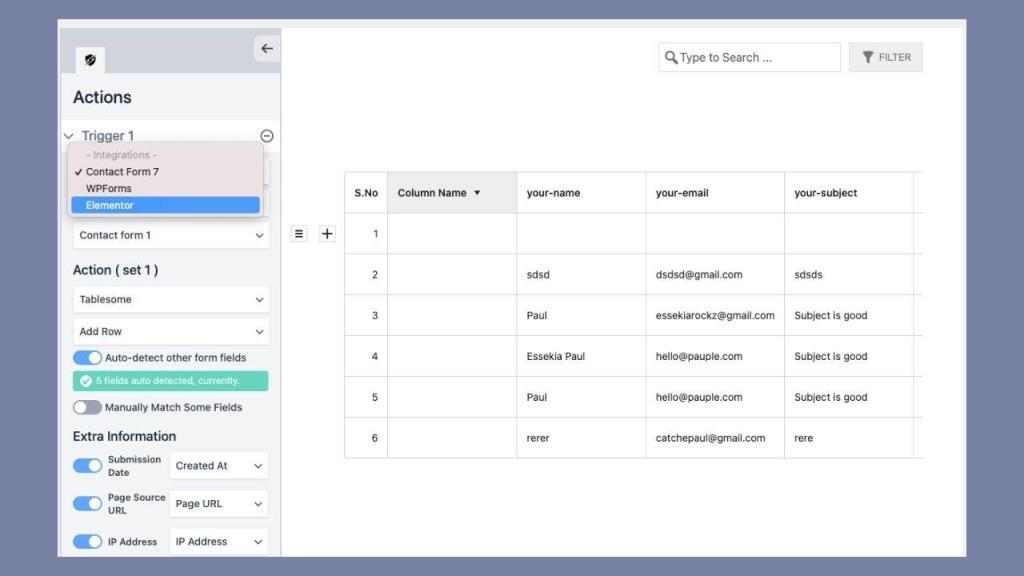The image size is (1024, 576).
Task: Click the back arrow in the sidebar
Action: (266, 47)
